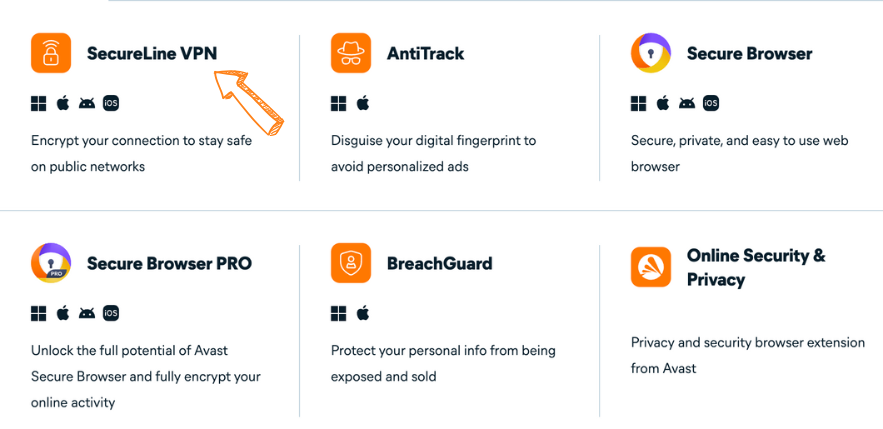Viewport: 883px width, 429px height.
Task: Click the BreachGuard shield icon
Action: [x=351, y=263]
